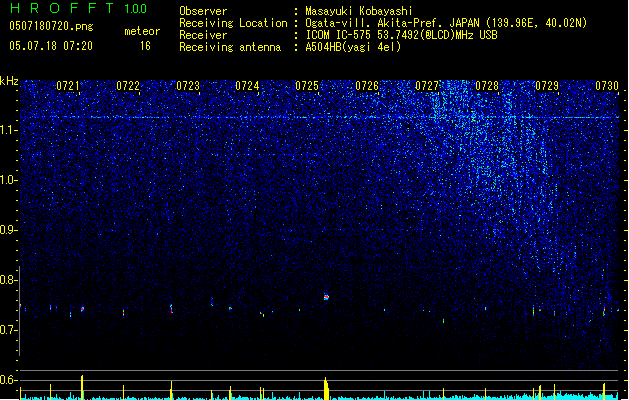Click the bright meteor echo after 0725
This screenshot has width=629, height=400.
point(326,297)
